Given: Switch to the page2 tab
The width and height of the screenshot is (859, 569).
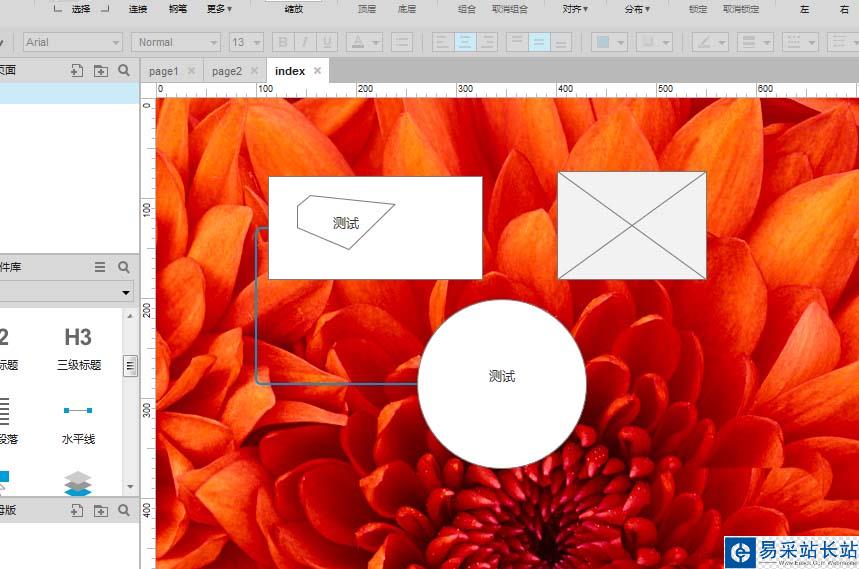Looking at the screenshot, I should point(227,71).
